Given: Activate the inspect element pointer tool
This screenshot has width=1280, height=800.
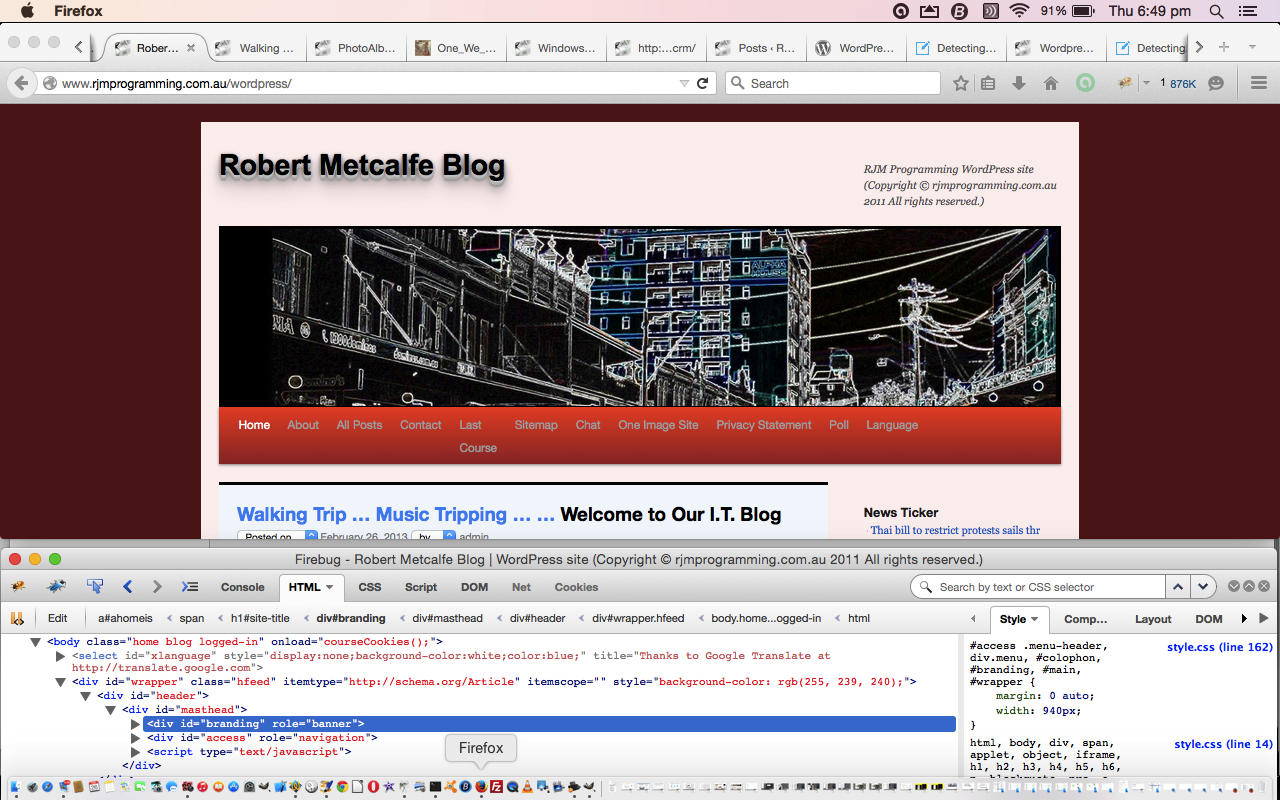Looking at the screenshot, I should coord(95,587).
